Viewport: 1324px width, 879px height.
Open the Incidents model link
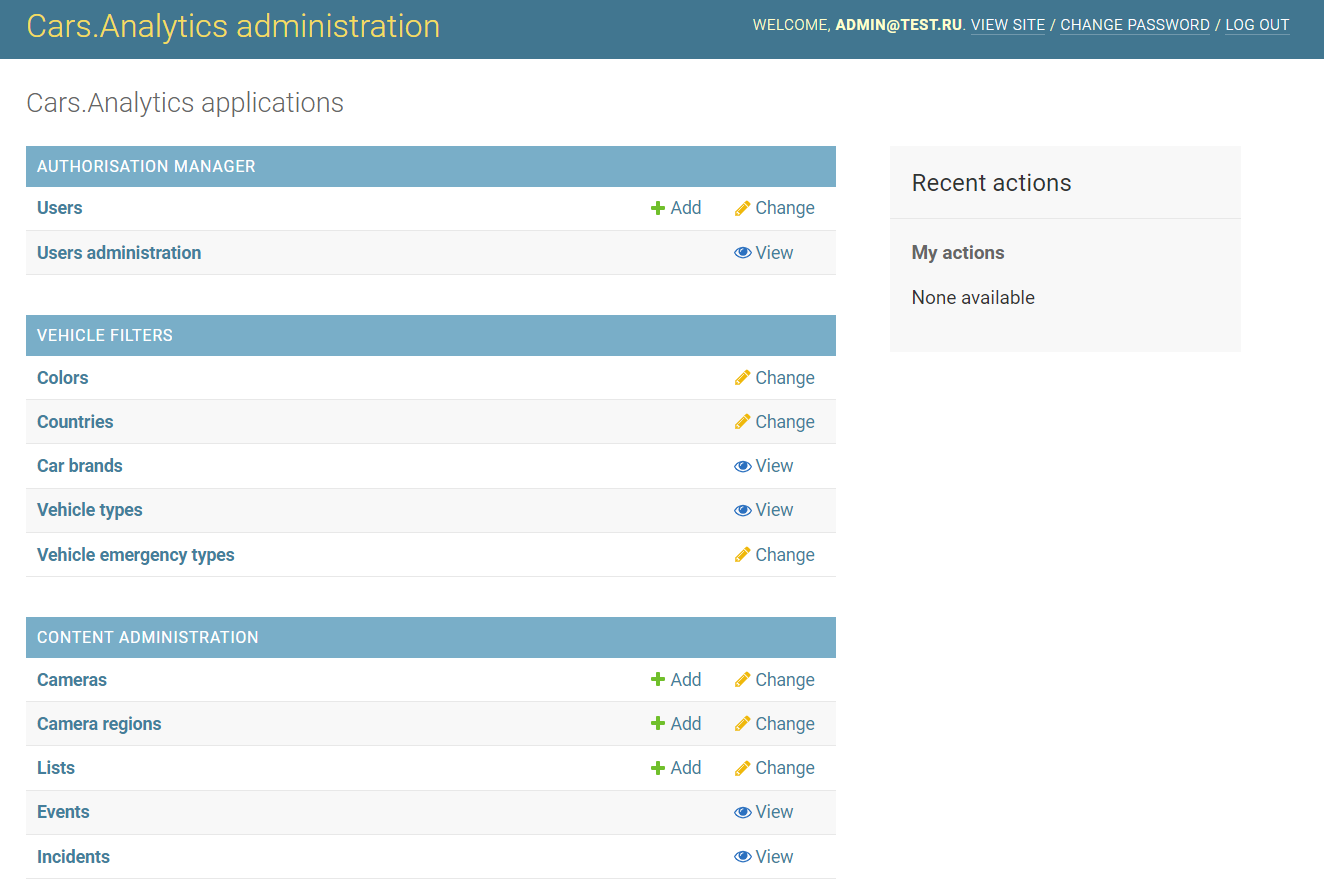point(73,857)
